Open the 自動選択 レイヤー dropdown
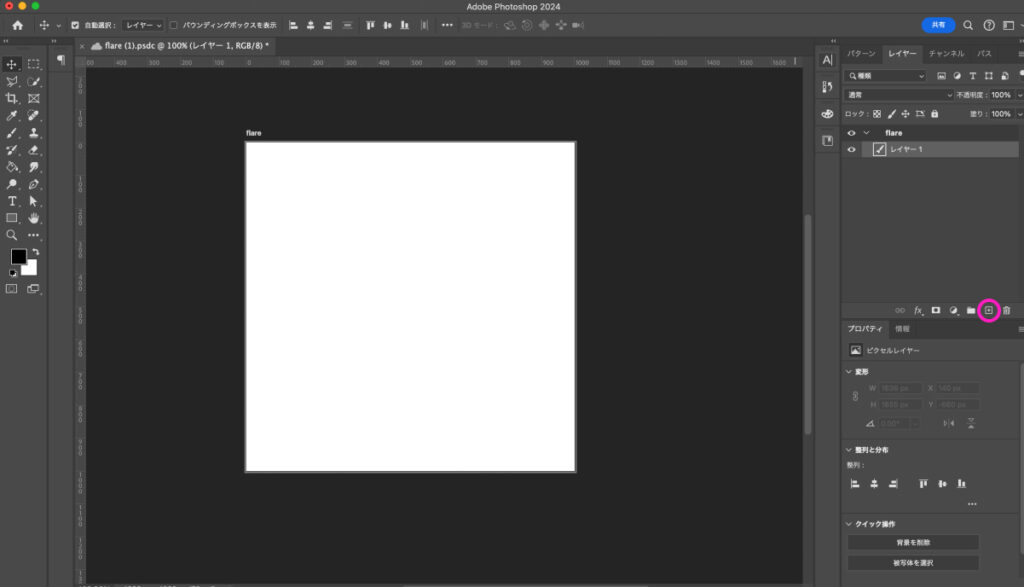The image size is (1024, 587). point(143,25)
